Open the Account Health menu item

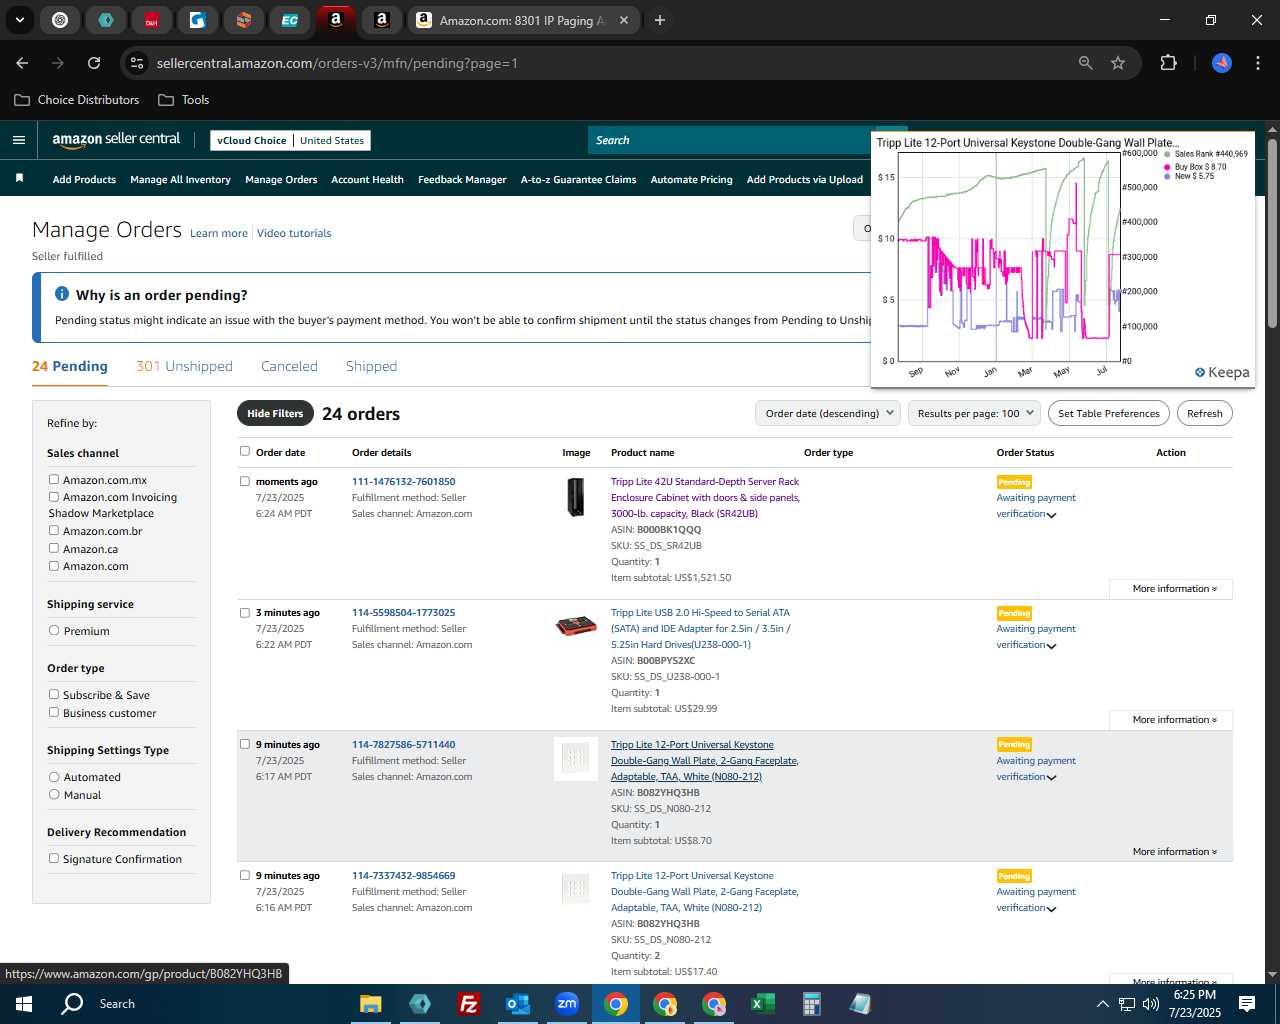pos(367,179)
